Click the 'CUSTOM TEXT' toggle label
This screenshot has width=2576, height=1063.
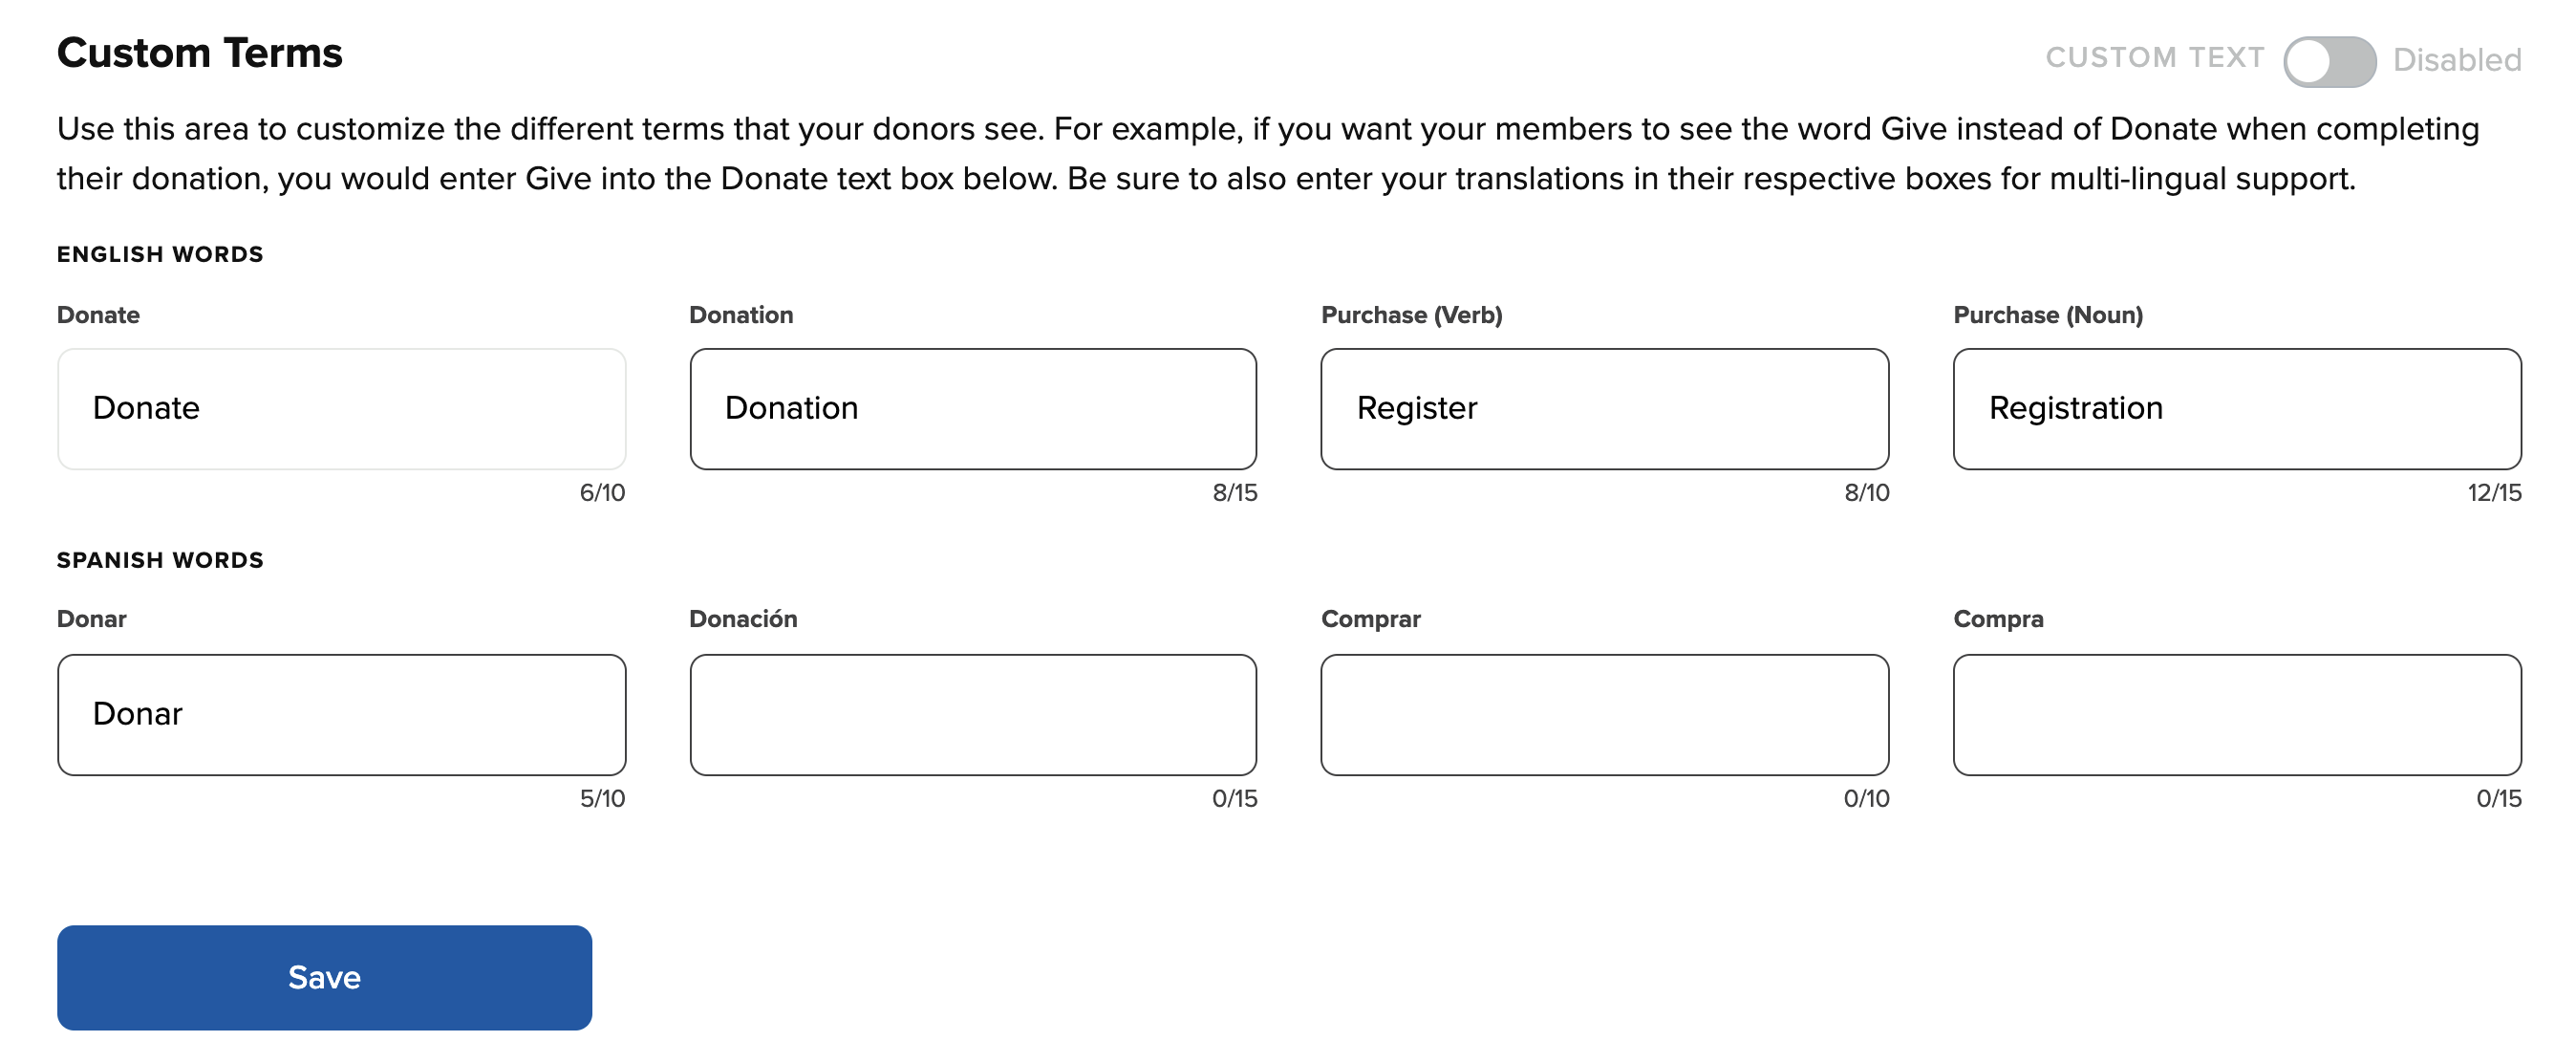click(2154, 58)
